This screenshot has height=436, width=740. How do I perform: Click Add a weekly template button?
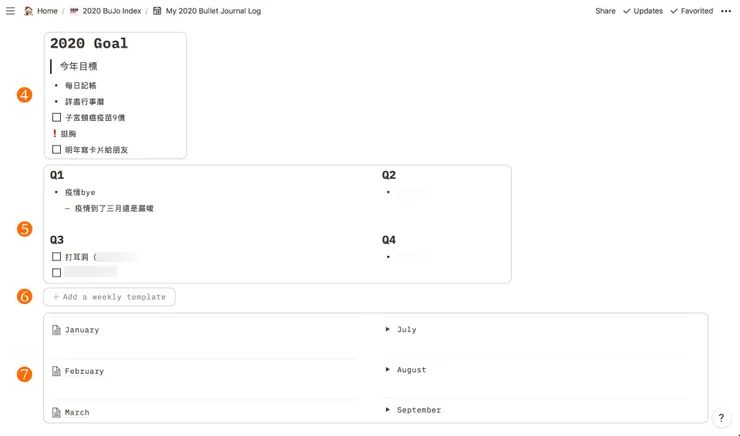pos(109,297)
